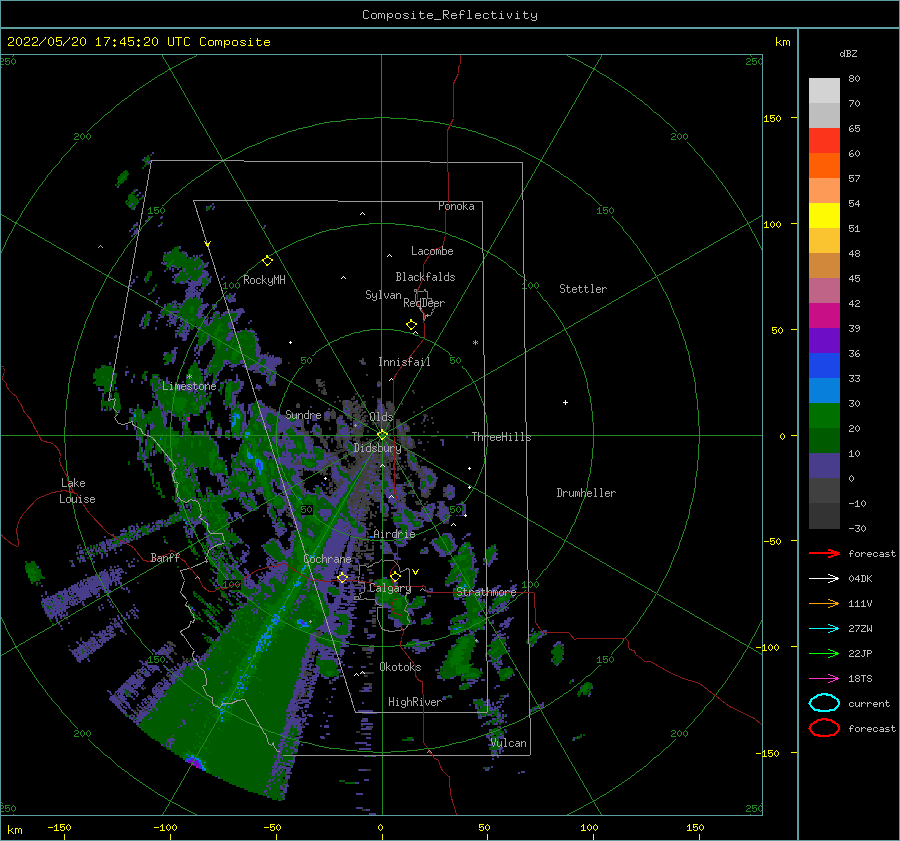The height and width of the screenshot is (841, 900).
Task: Select the Banff label
Action: [x=165, y=557]
